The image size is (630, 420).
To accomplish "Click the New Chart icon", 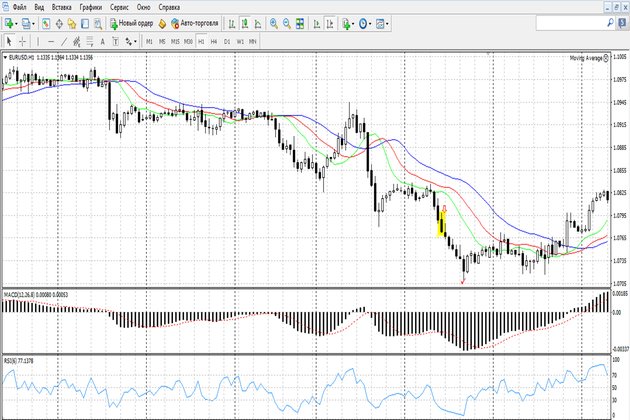I will [x=8, y=24].
